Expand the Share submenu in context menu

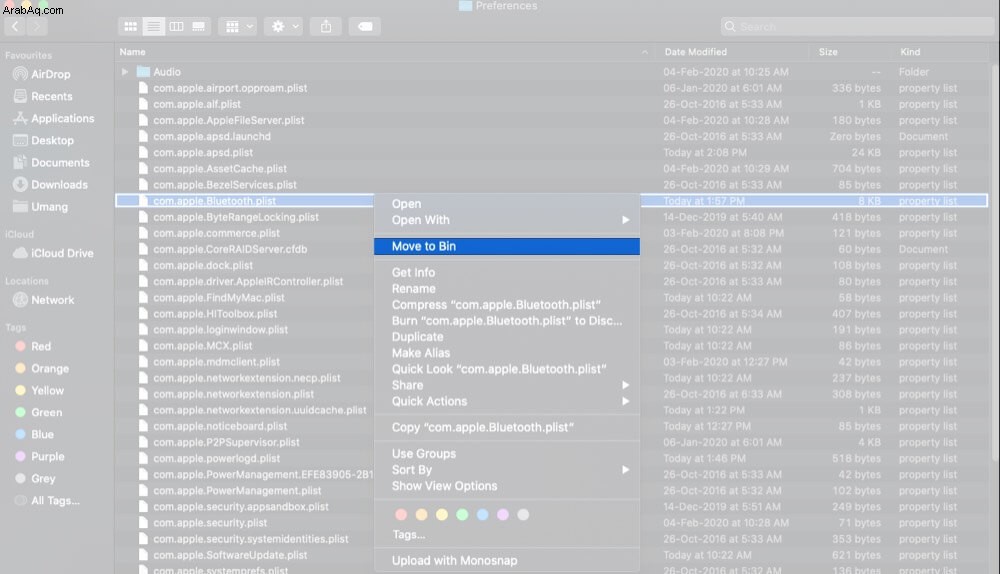[507, 385]
